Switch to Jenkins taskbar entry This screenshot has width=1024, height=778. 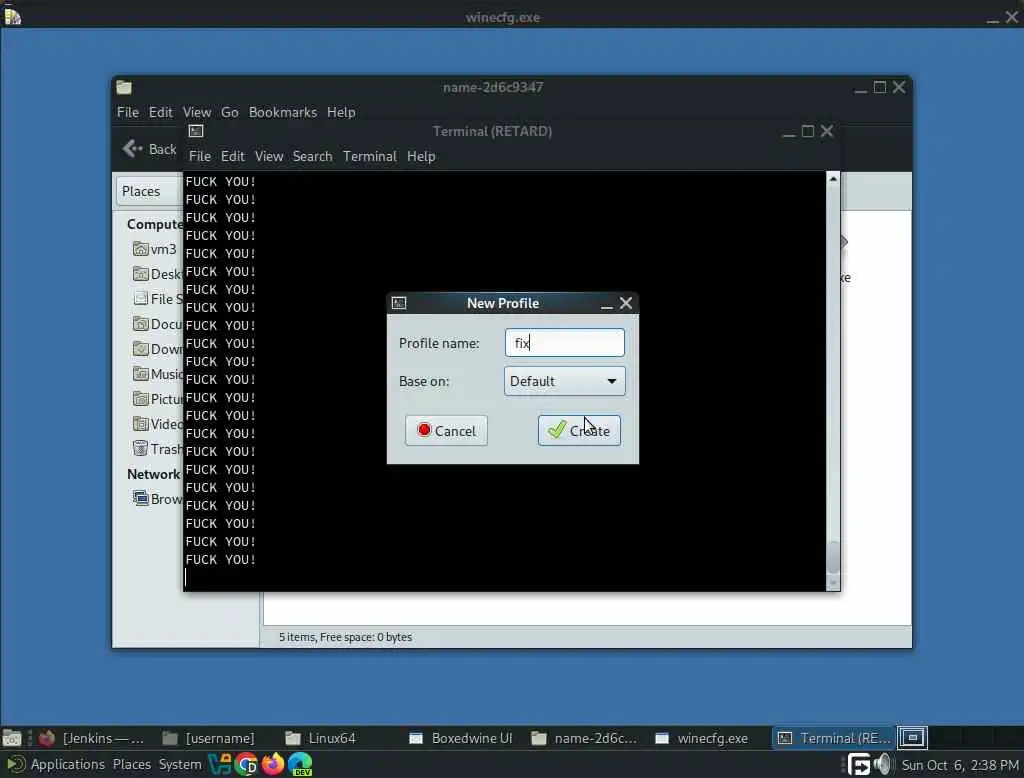(x=91, y=738)
